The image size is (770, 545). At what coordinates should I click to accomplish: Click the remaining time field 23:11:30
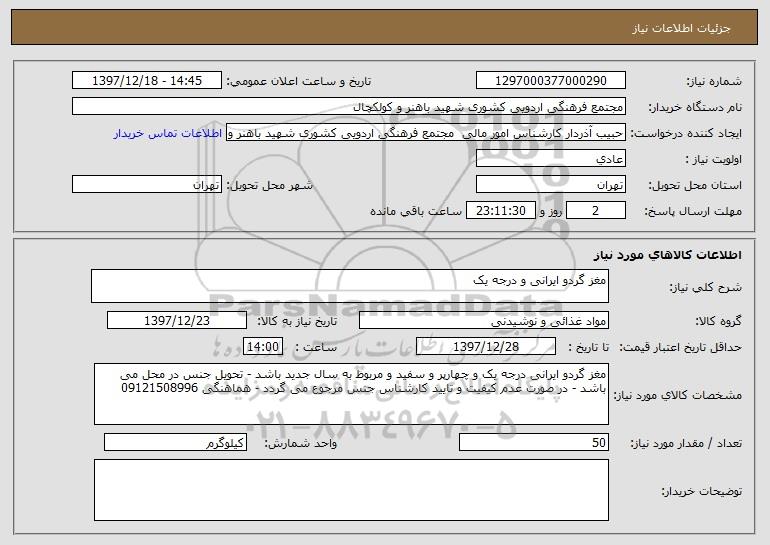pos(500,211)
